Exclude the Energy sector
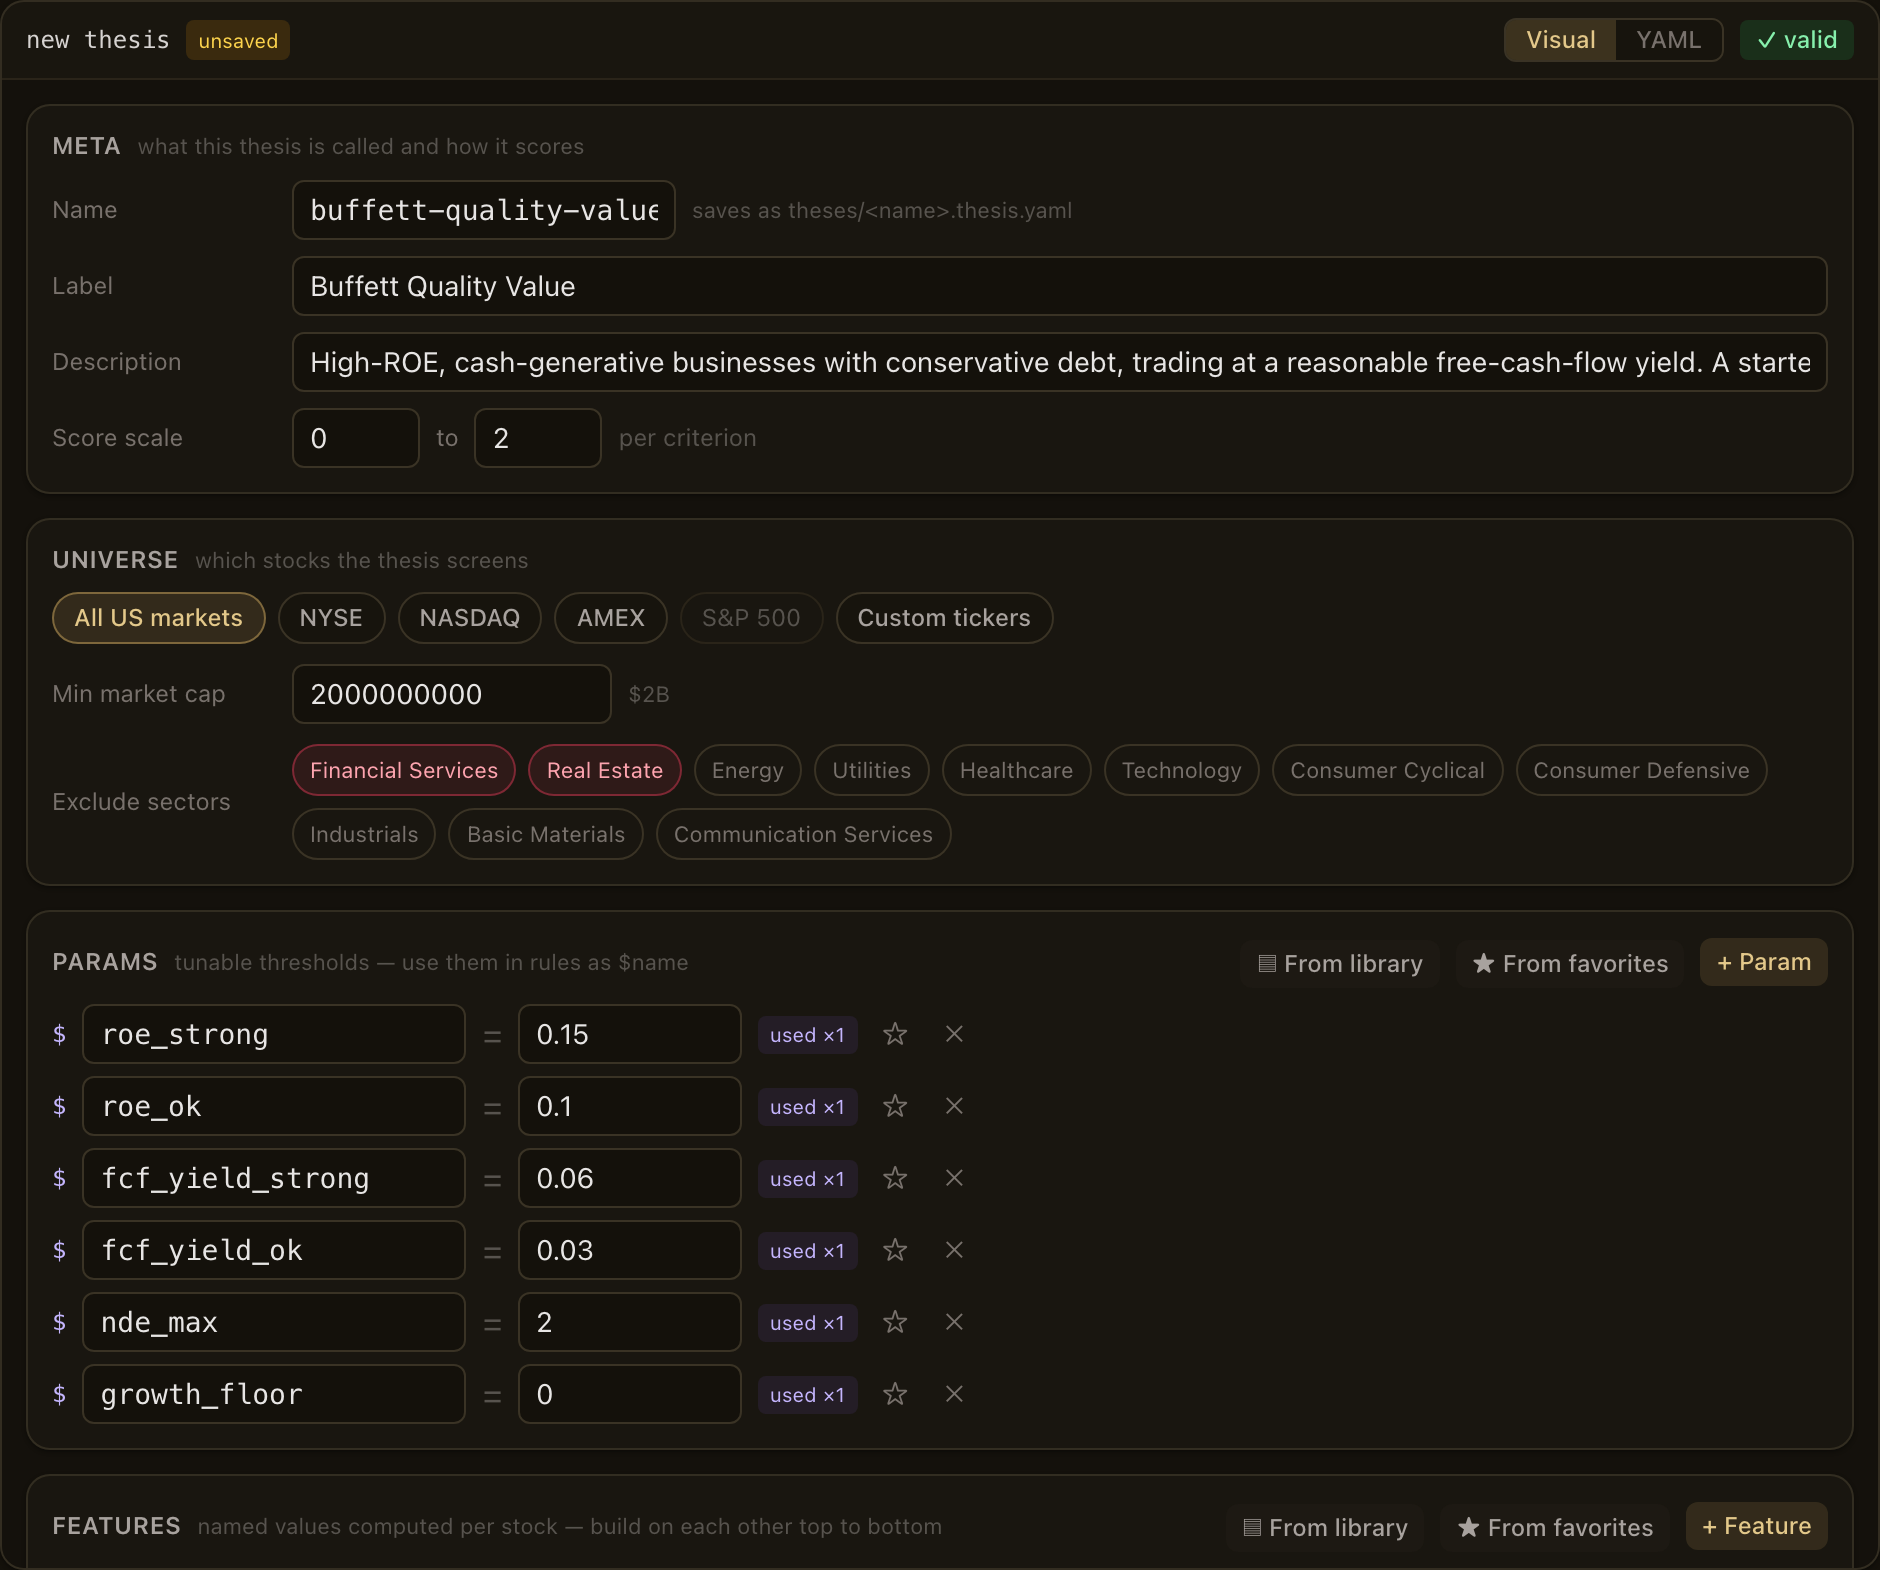The image size is (1880, 1570). [x=748, y=770]
